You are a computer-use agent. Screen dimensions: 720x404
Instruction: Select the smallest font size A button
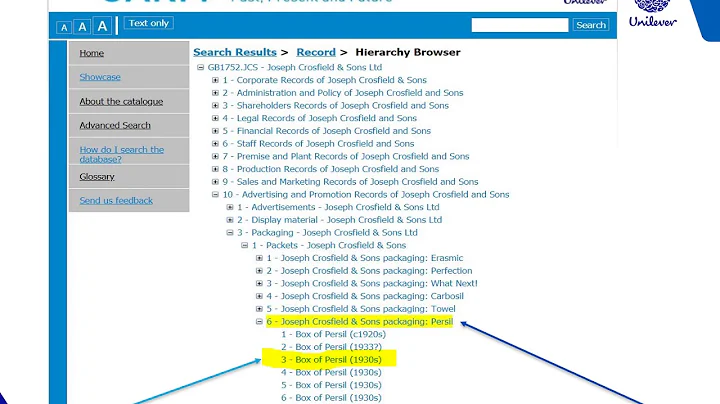pyautogui.click(x=64, y=28)
